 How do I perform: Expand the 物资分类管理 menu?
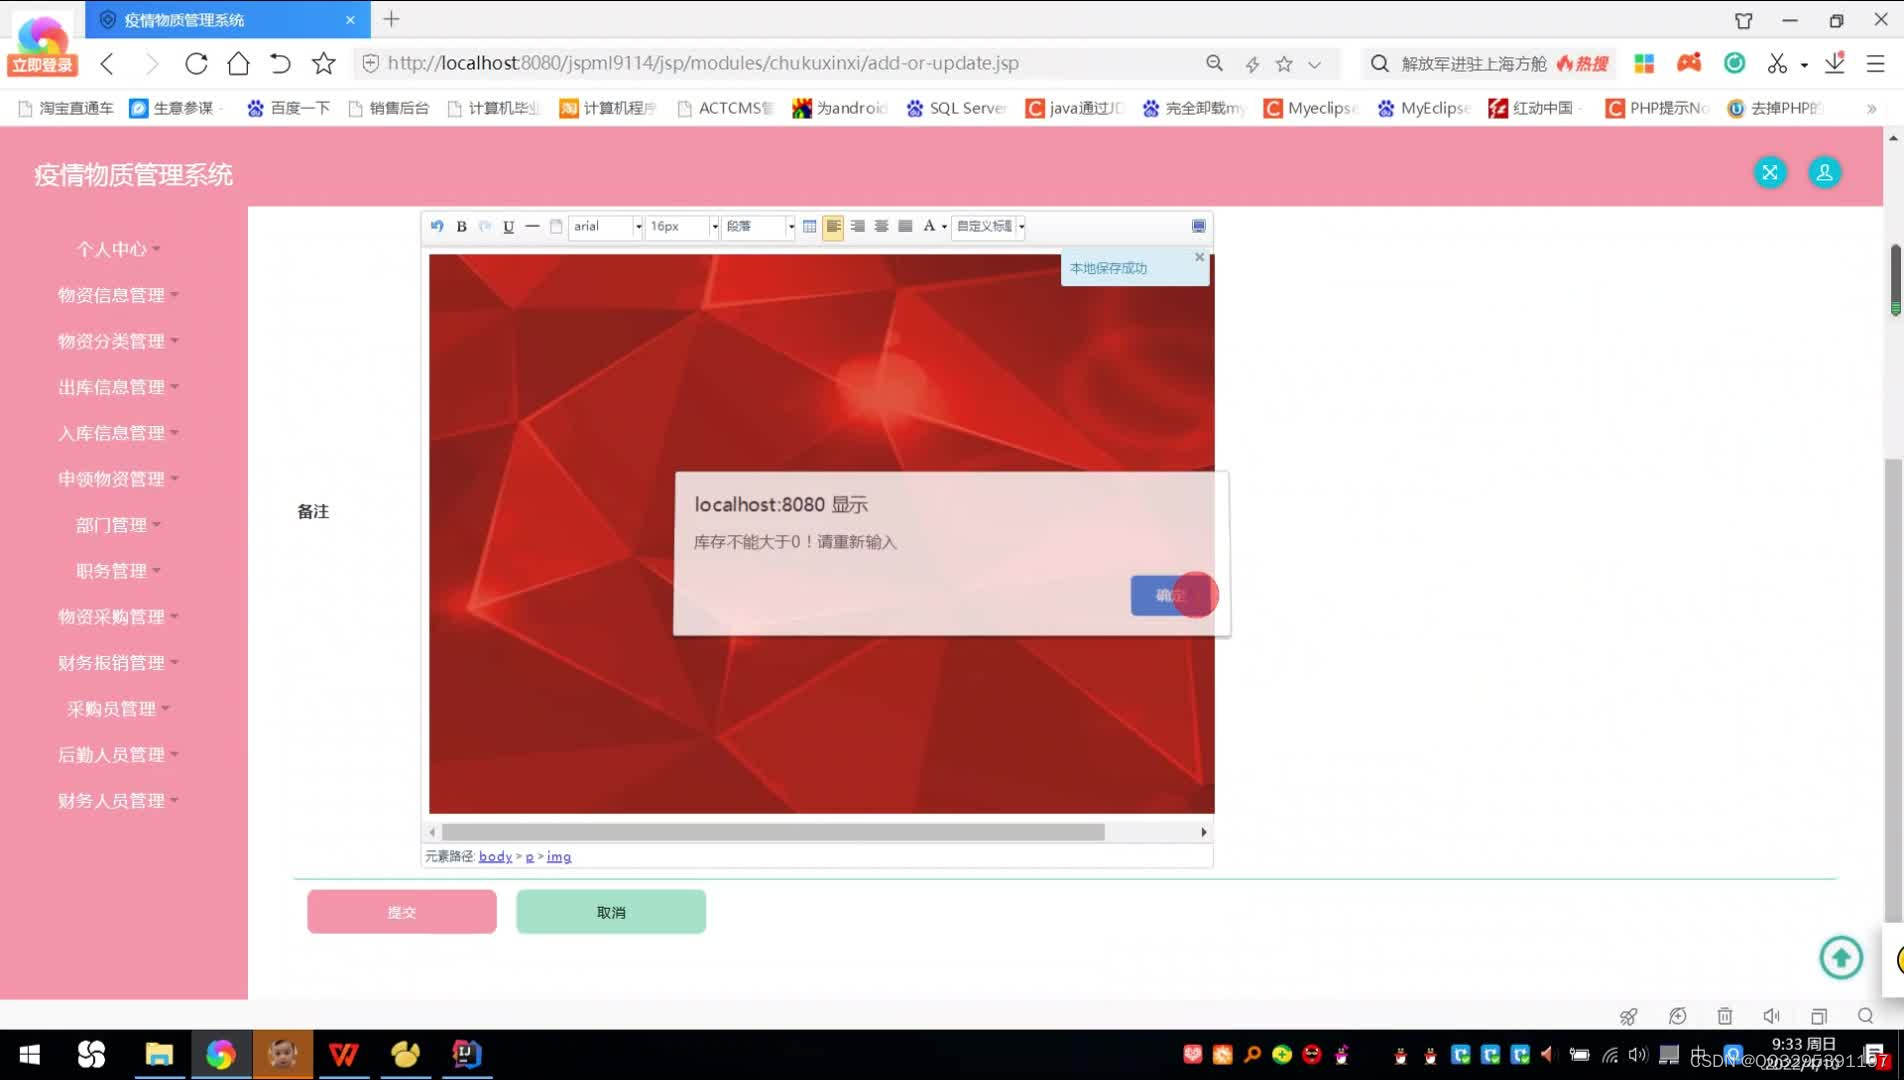118,341
